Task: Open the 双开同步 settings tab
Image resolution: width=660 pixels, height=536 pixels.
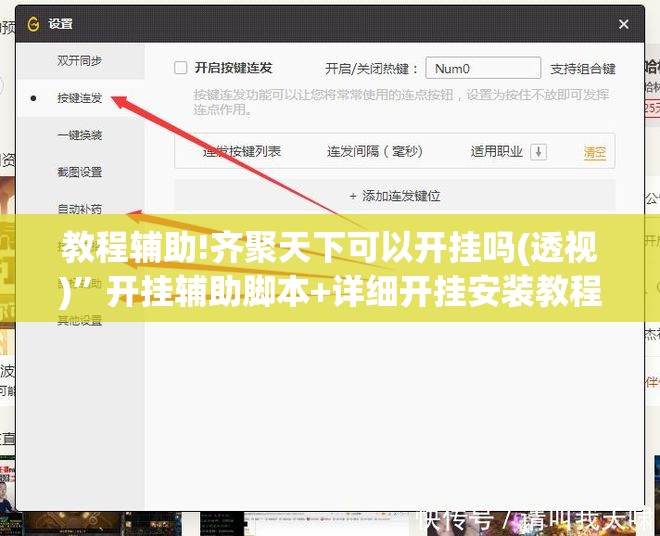Action: tap(80, 61)
